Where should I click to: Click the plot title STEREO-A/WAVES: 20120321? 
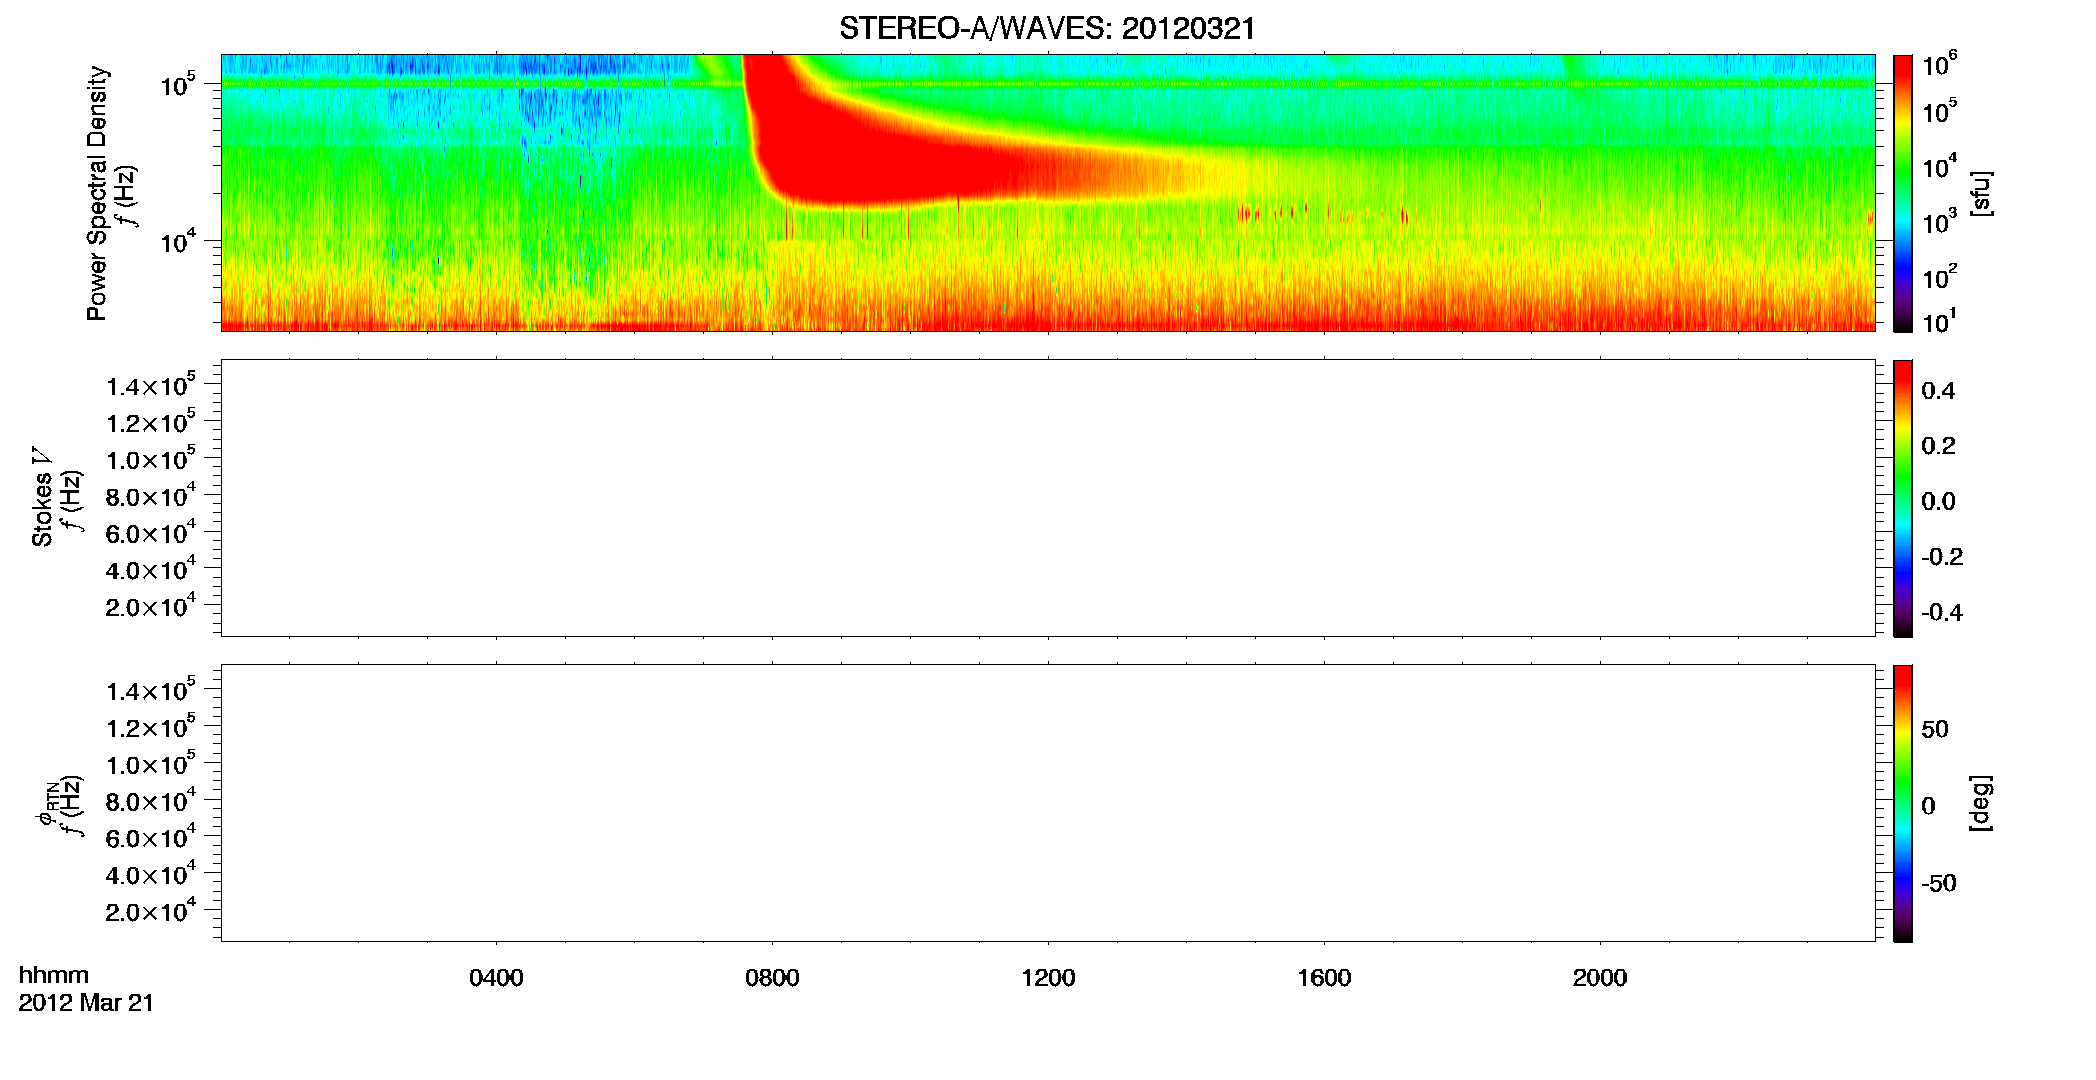[x=1047, y=28]
